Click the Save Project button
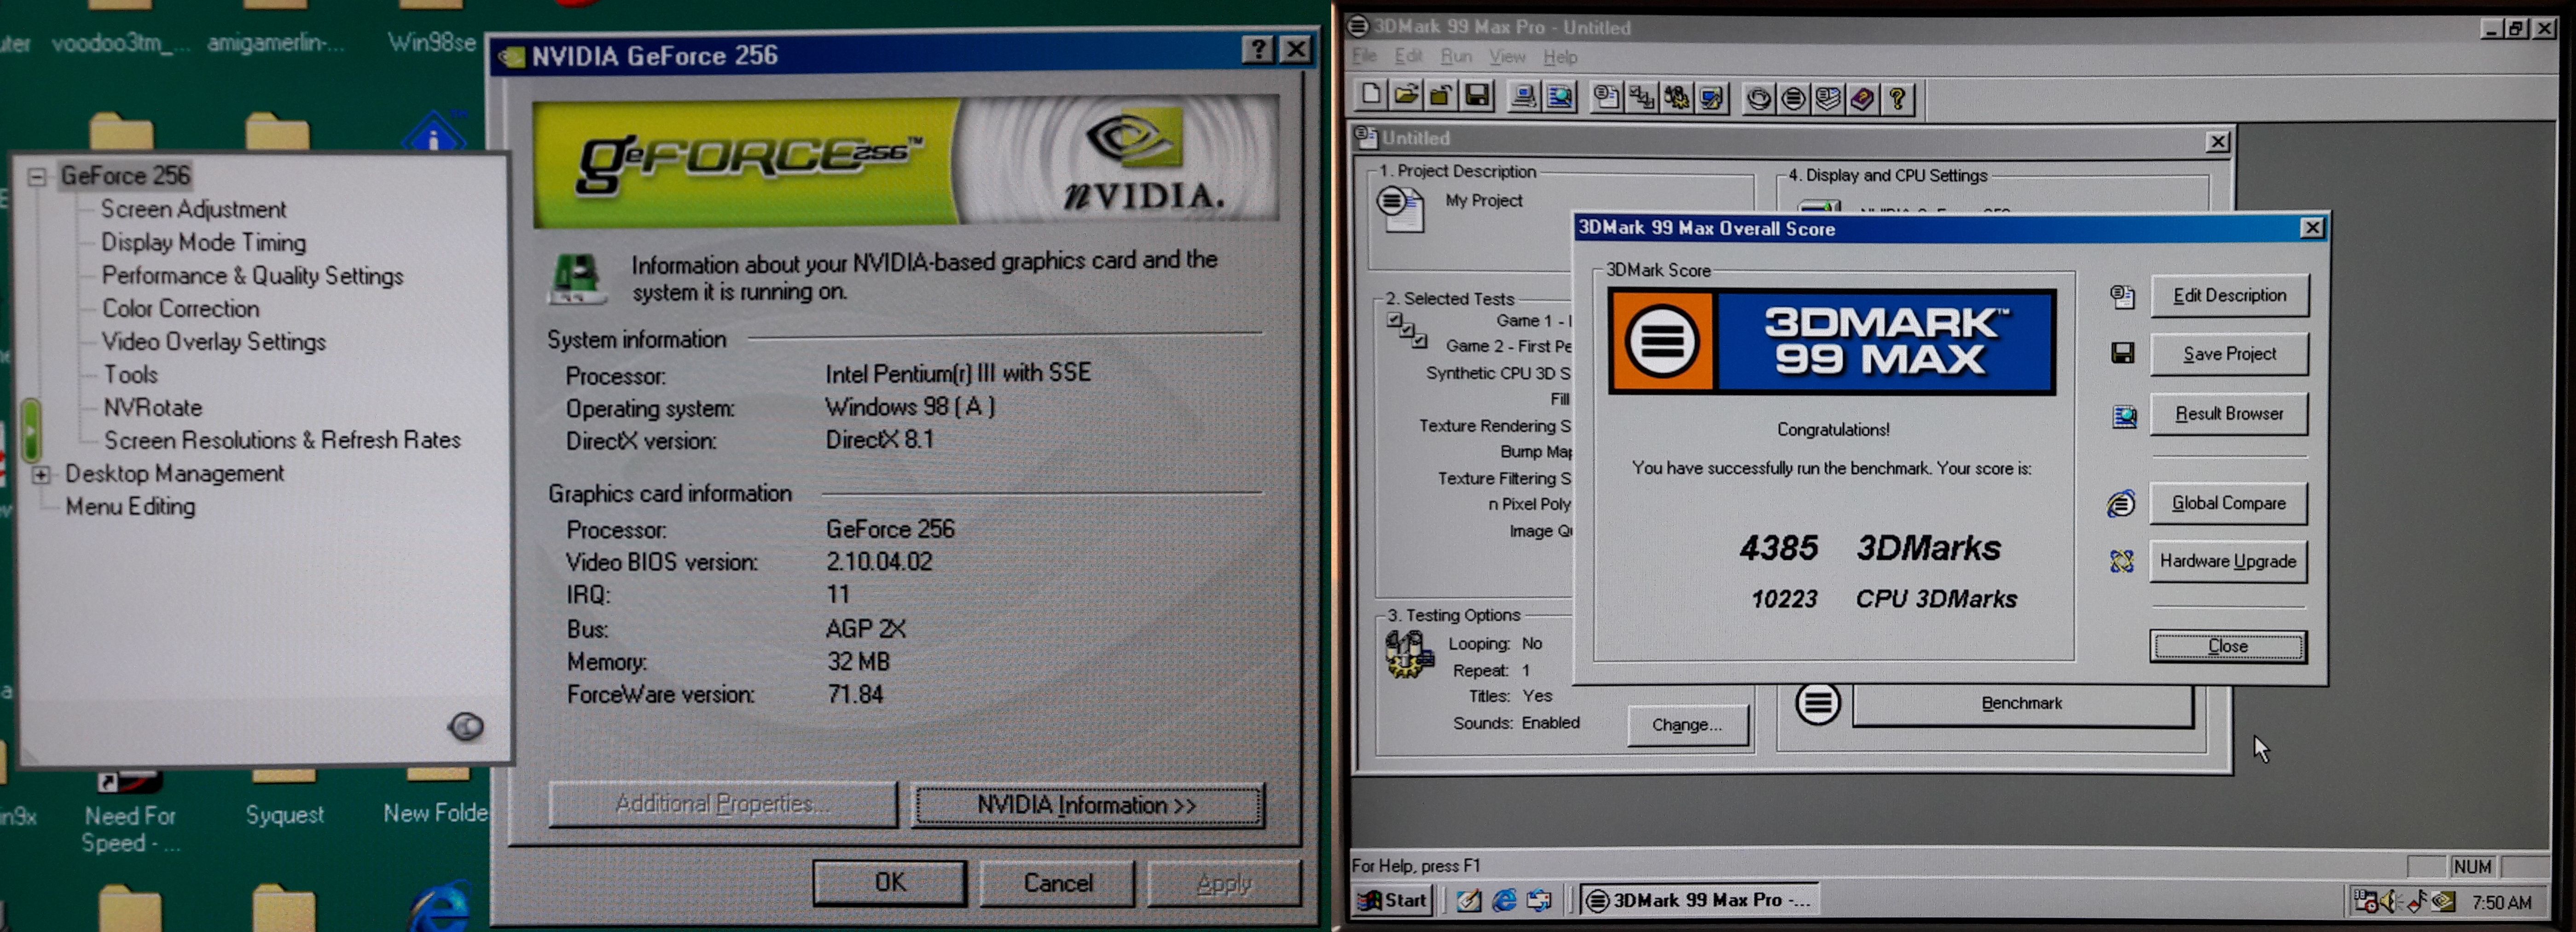The image size is (2576, 932). (2229, 354)
